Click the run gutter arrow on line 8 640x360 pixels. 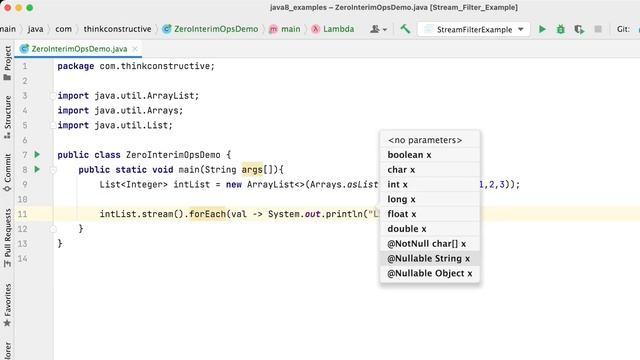point(37,169)
